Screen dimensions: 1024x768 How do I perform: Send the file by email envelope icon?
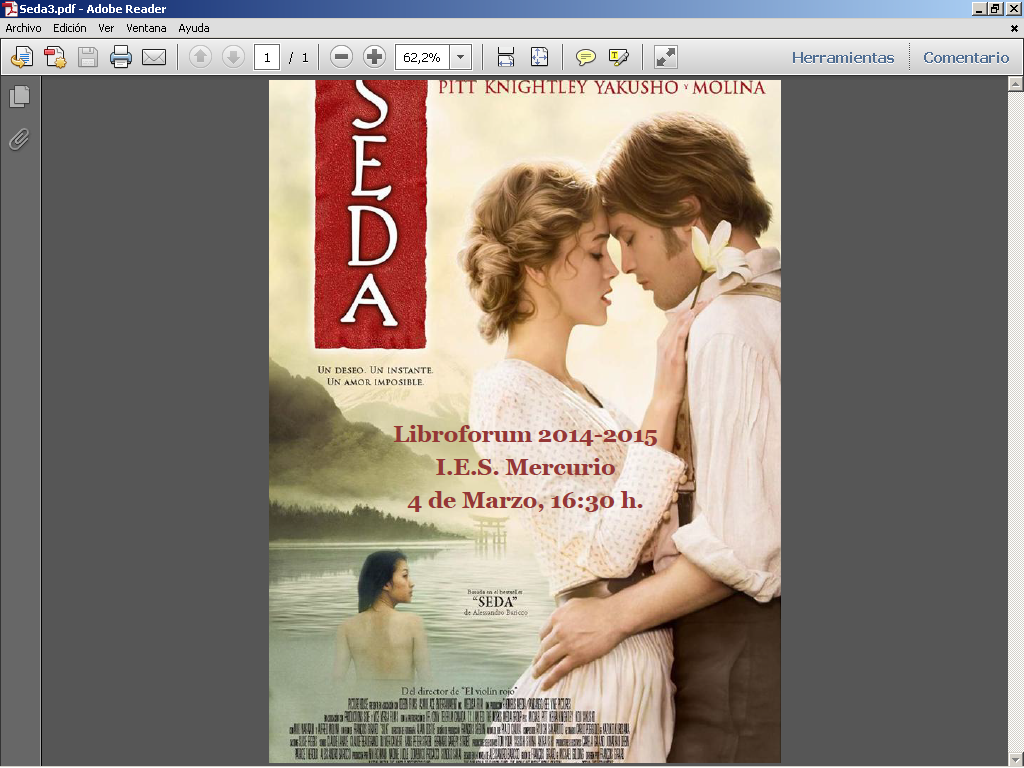(154, 57)
